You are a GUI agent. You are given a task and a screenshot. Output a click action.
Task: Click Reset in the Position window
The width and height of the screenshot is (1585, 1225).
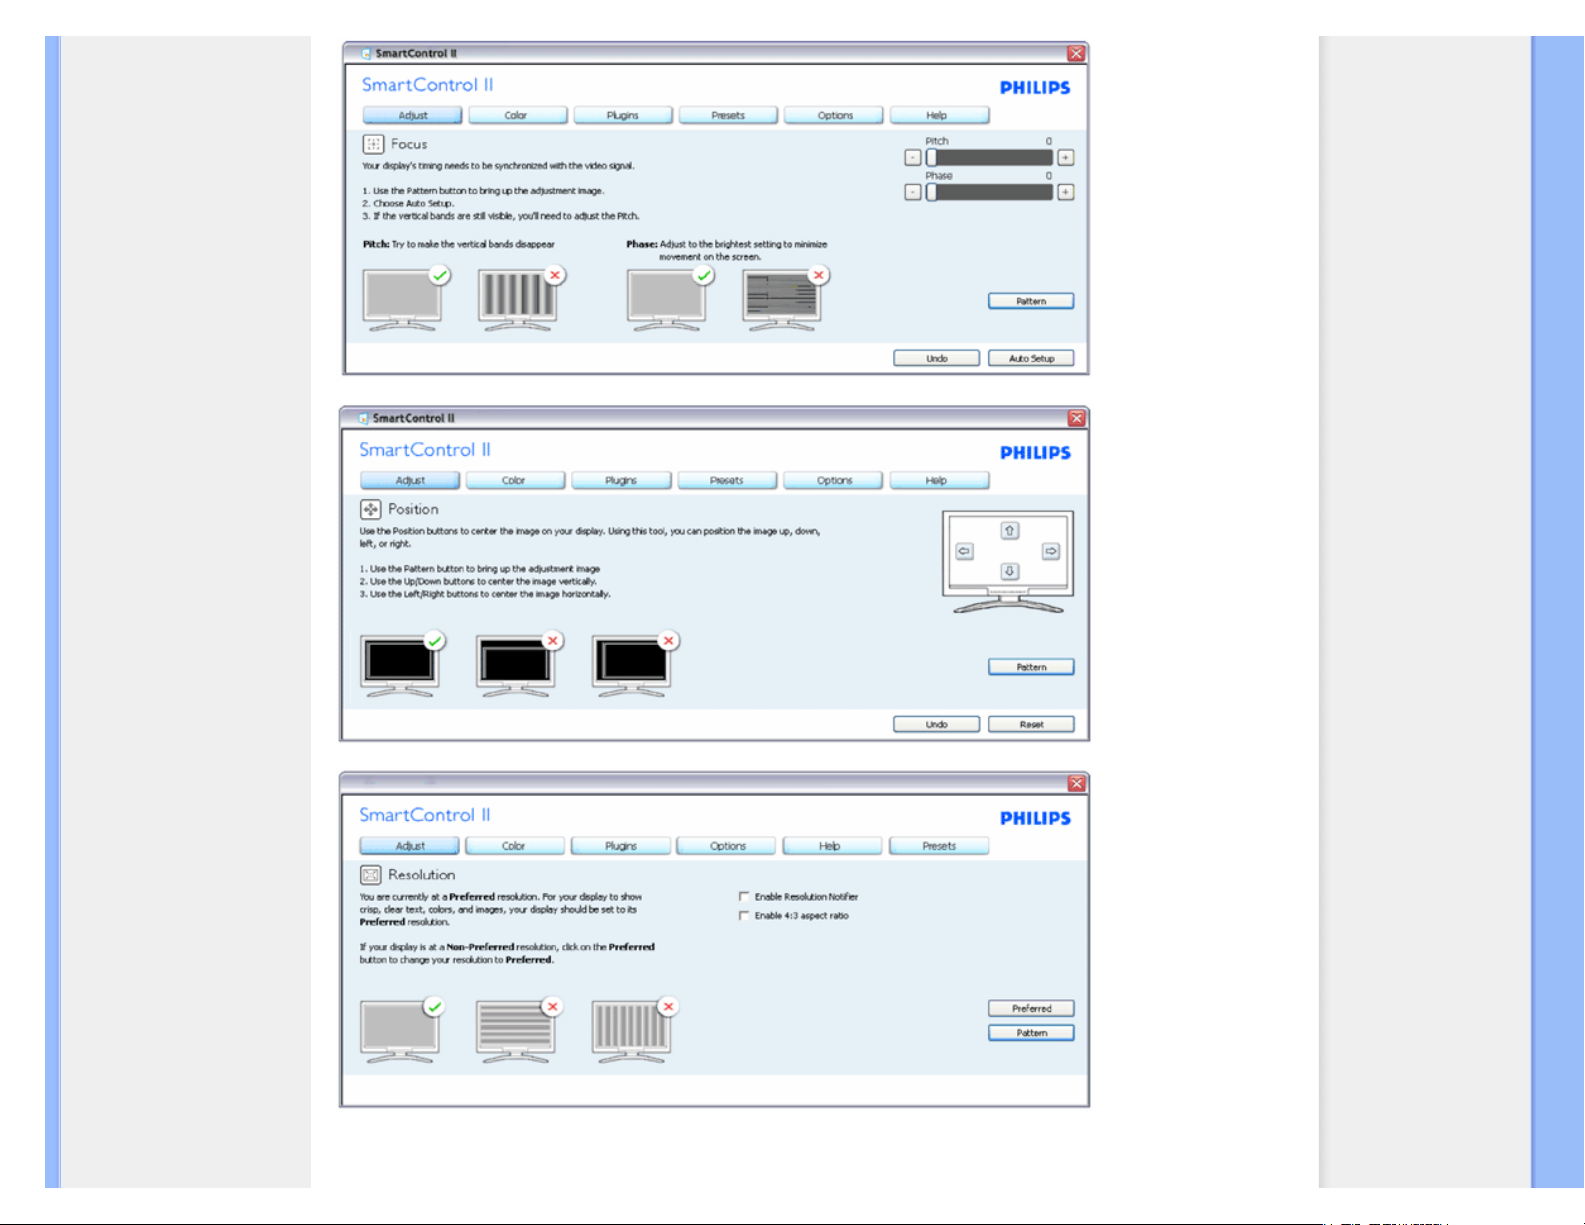click(x=1031, y=724)
